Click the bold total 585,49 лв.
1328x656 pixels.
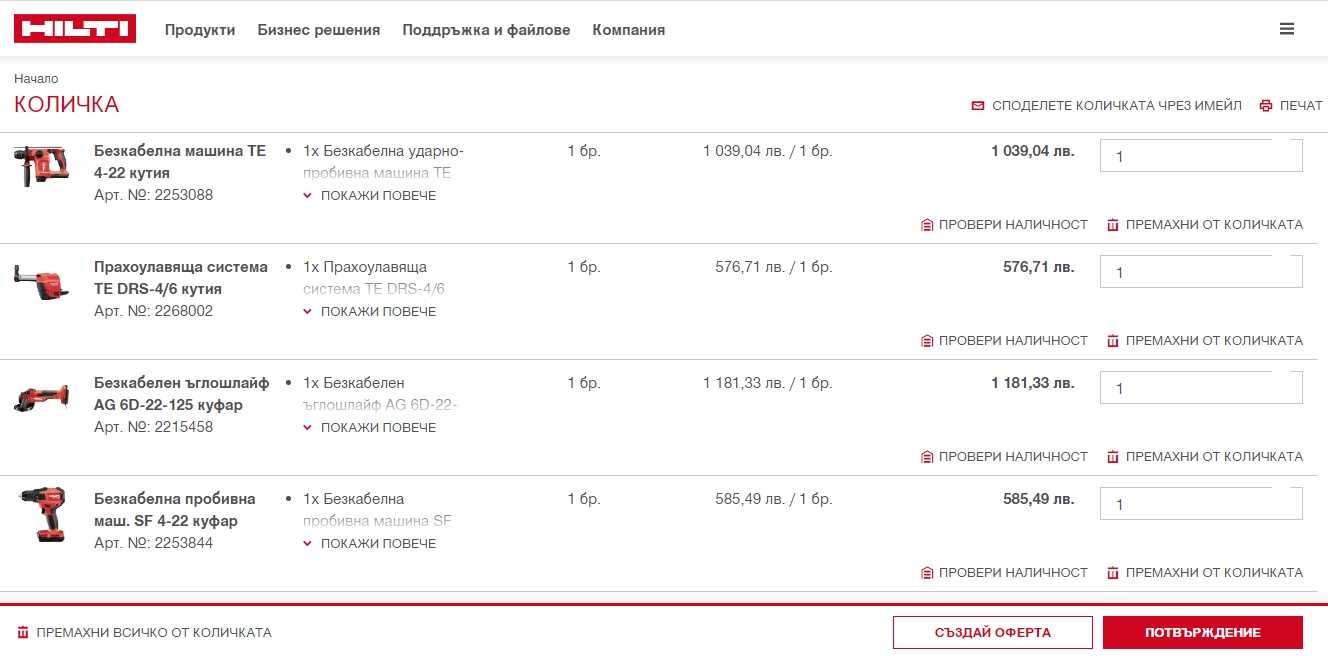point(1039,499)
